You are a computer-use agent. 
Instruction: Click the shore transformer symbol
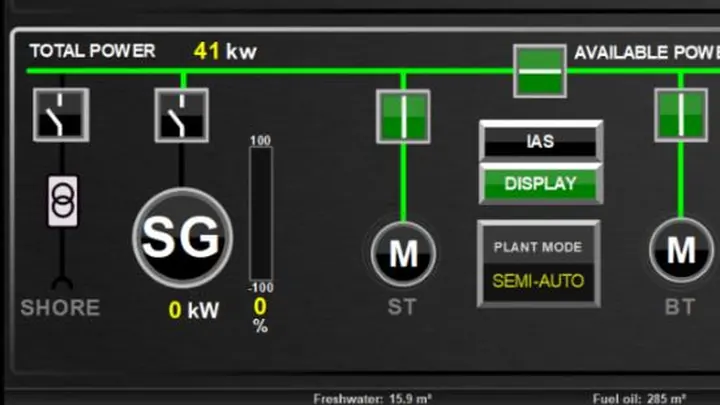tap(63, 201)
